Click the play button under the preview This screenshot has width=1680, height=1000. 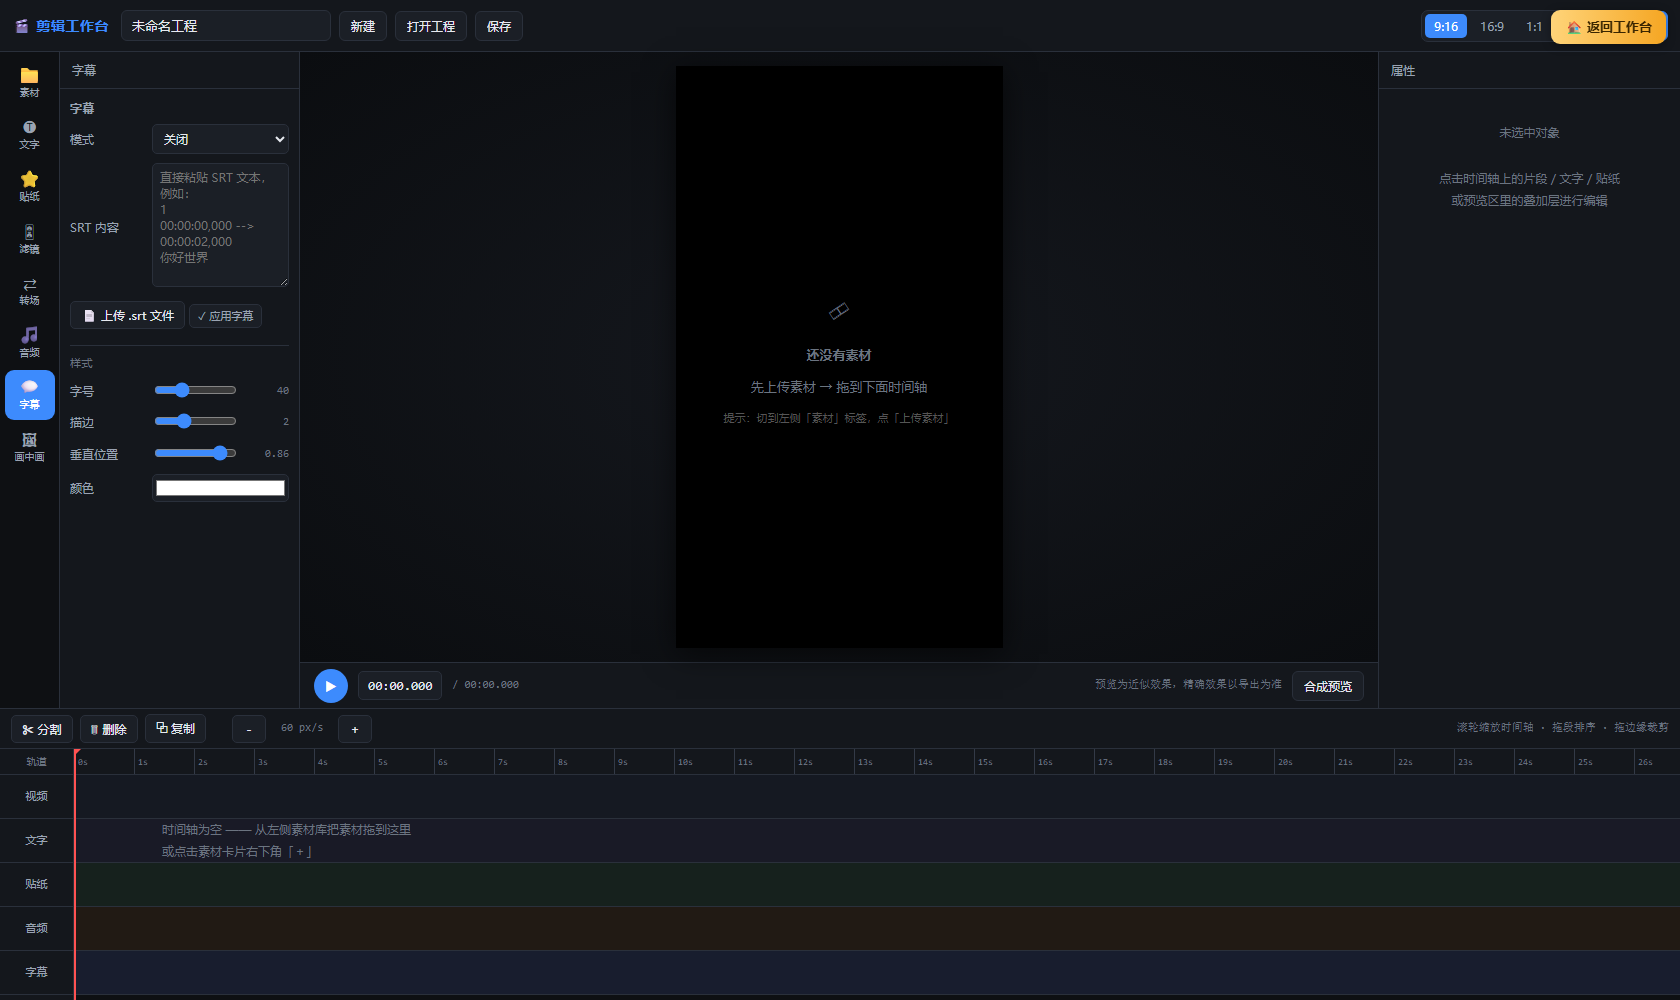point(330,686)
